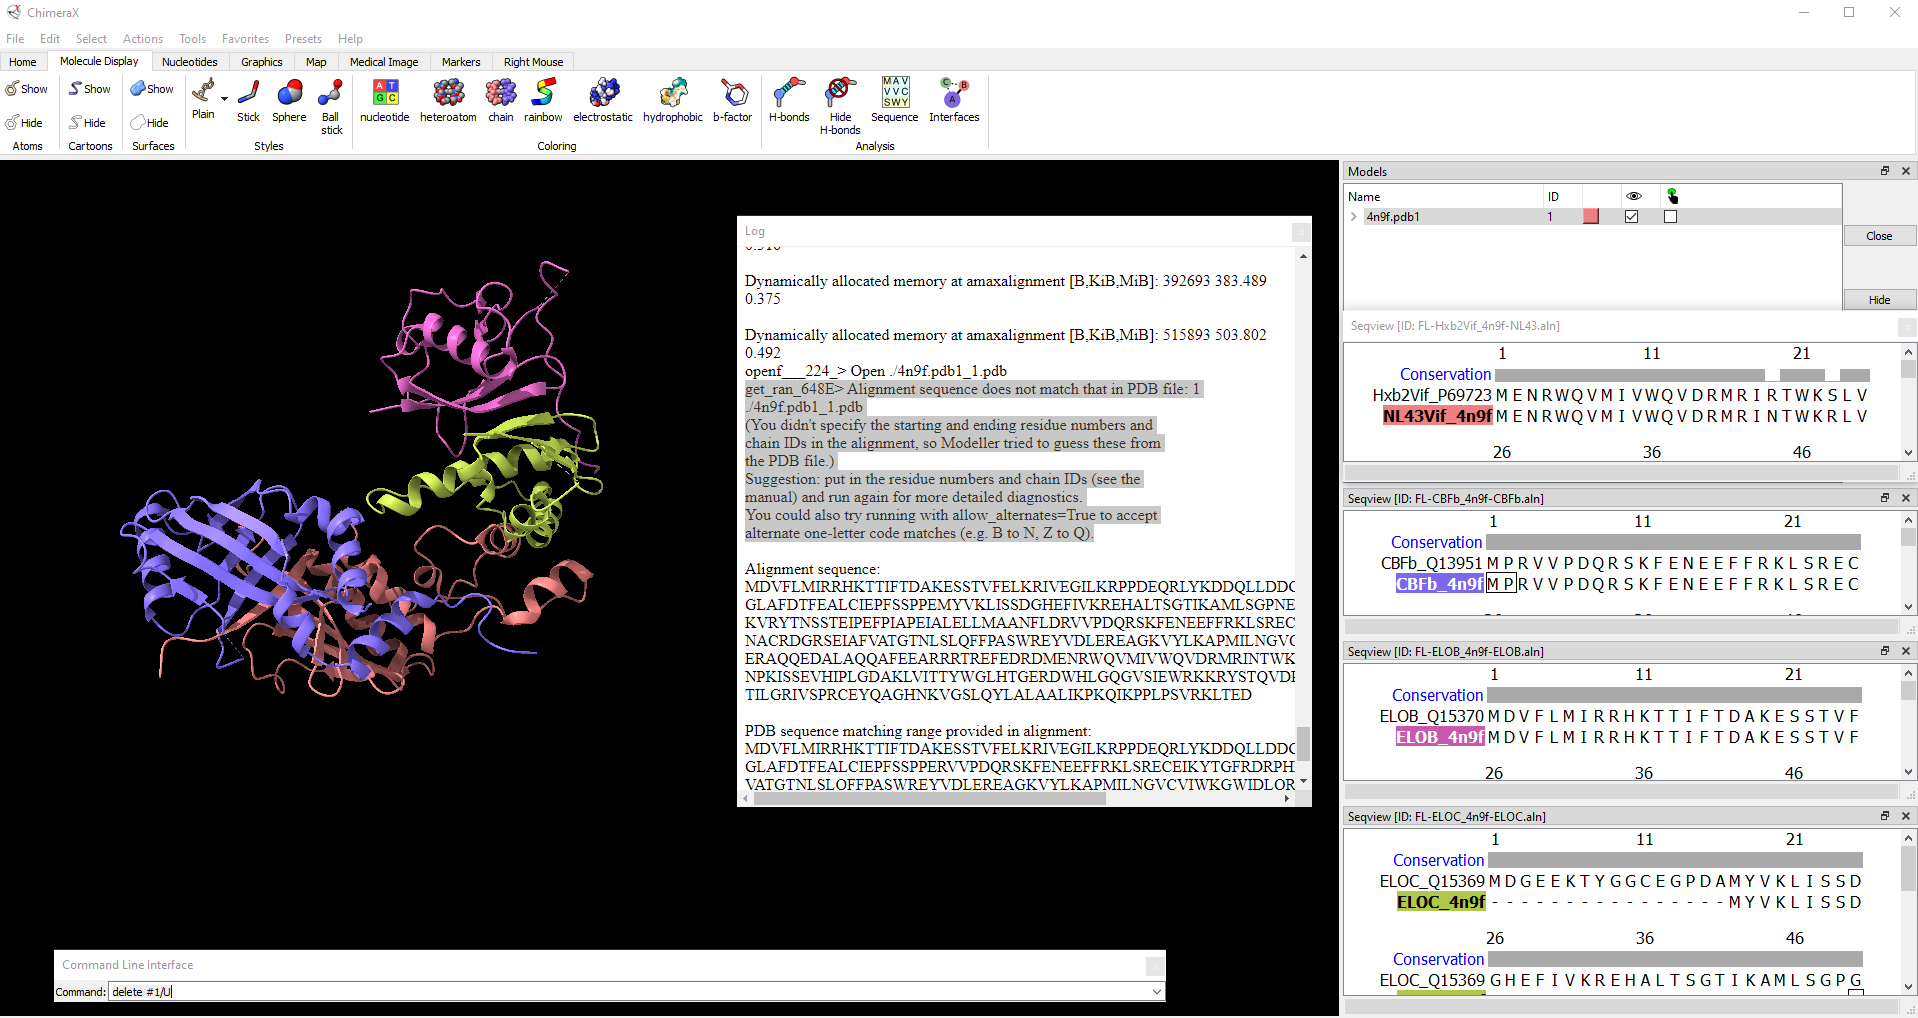The width and height of the screenshot is (1918, 1018).
Task: Select the Sphere style icon
Action: click(x=289, y=101)
